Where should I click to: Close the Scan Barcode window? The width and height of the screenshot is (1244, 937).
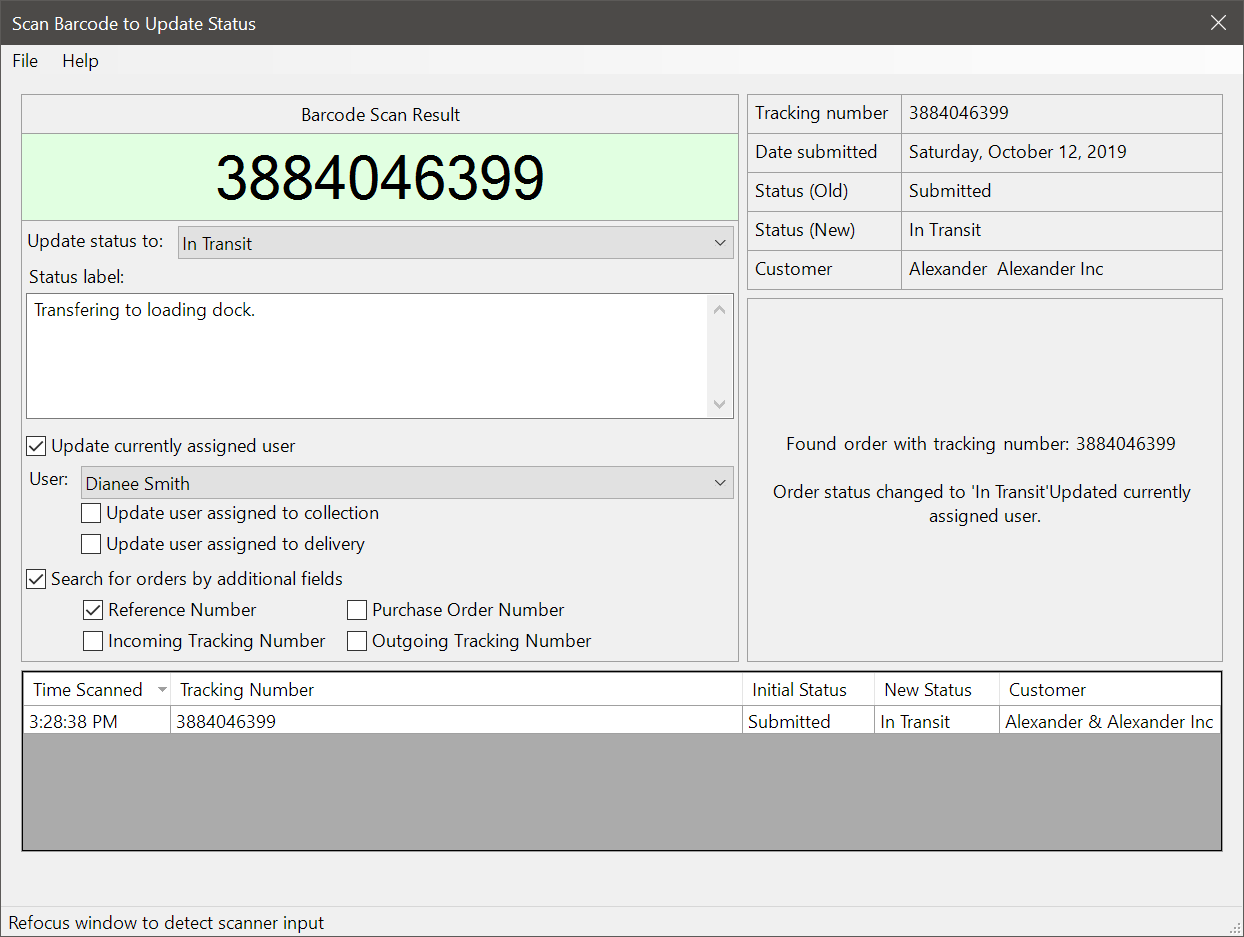coord(1218,23)
